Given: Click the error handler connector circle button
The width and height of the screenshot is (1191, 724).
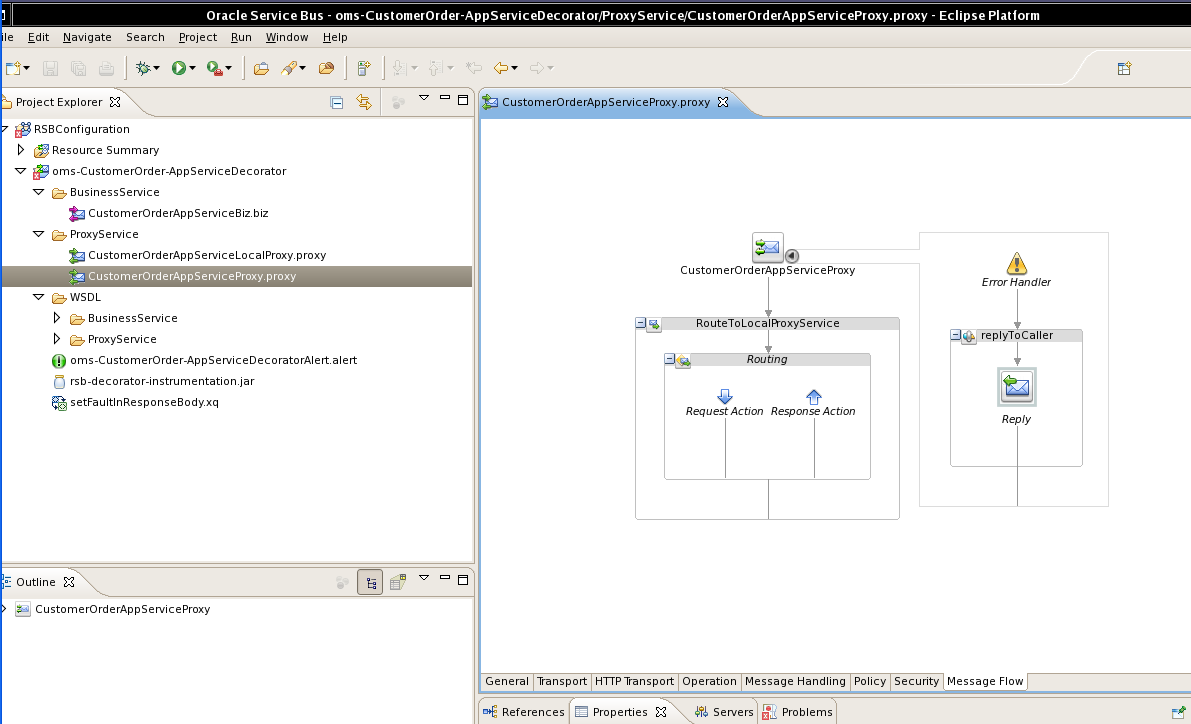Looking at the screenshot, I should 791,256.
